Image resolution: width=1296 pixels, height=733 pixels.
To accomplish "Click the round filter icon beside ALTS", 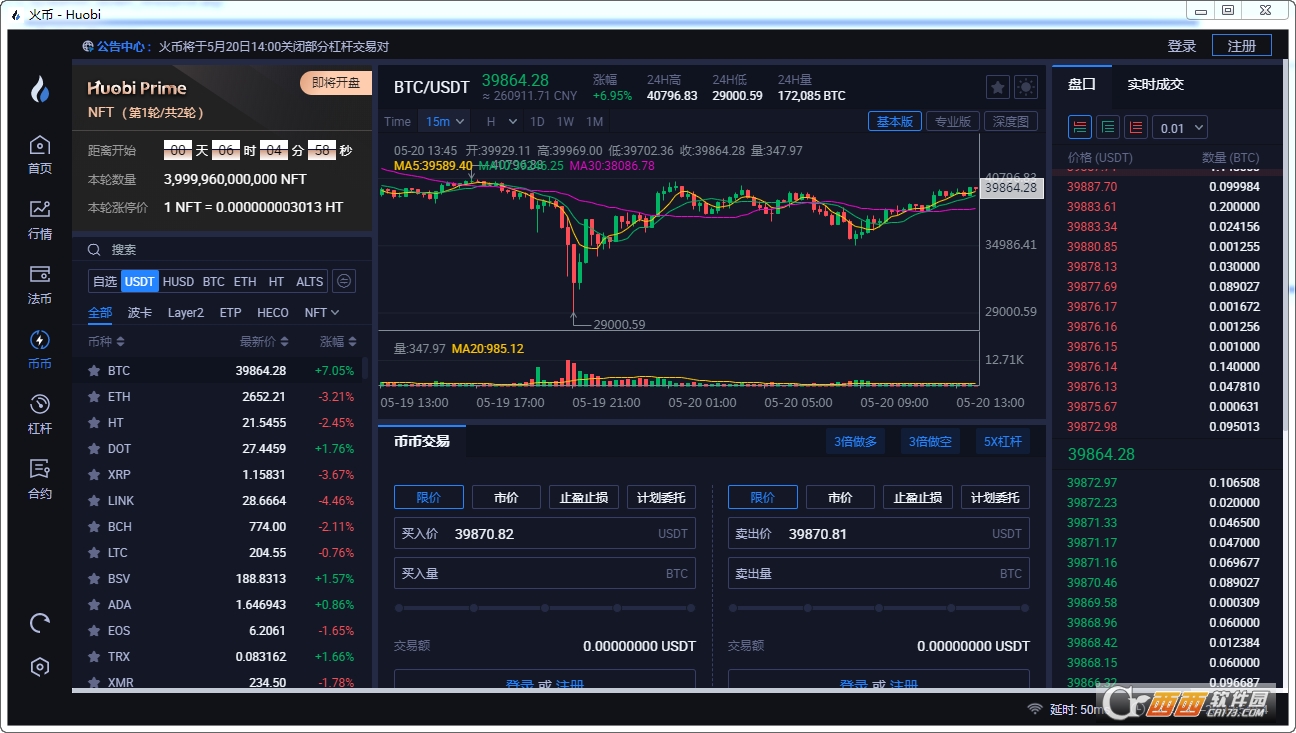I will pos(343,281).
